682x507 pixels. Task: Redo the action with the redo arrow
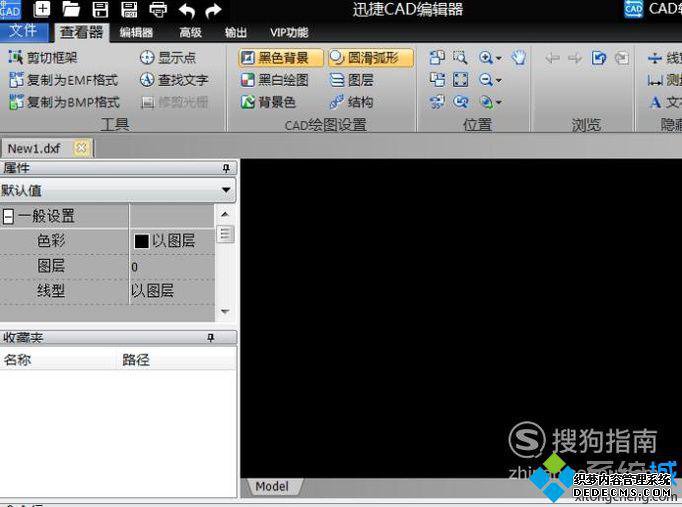(213, 10)
